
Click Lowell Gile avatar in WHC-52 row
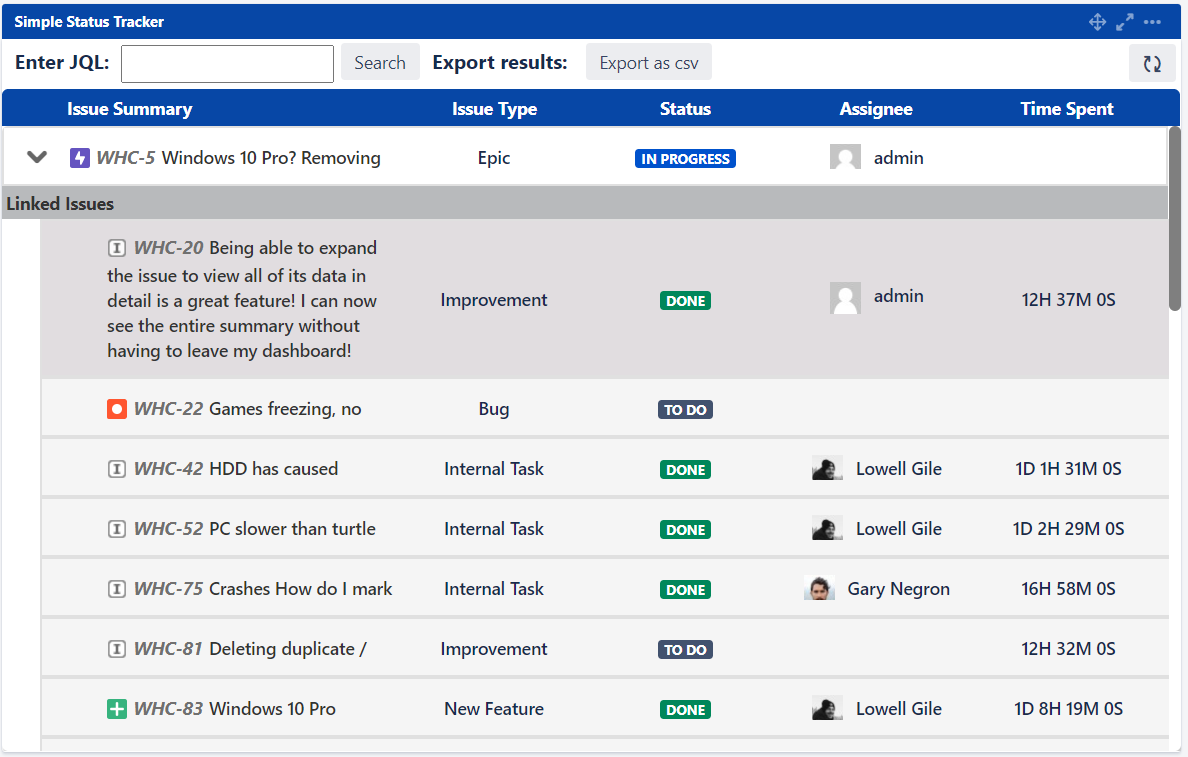pyautogui.click(x=827, y=528)
